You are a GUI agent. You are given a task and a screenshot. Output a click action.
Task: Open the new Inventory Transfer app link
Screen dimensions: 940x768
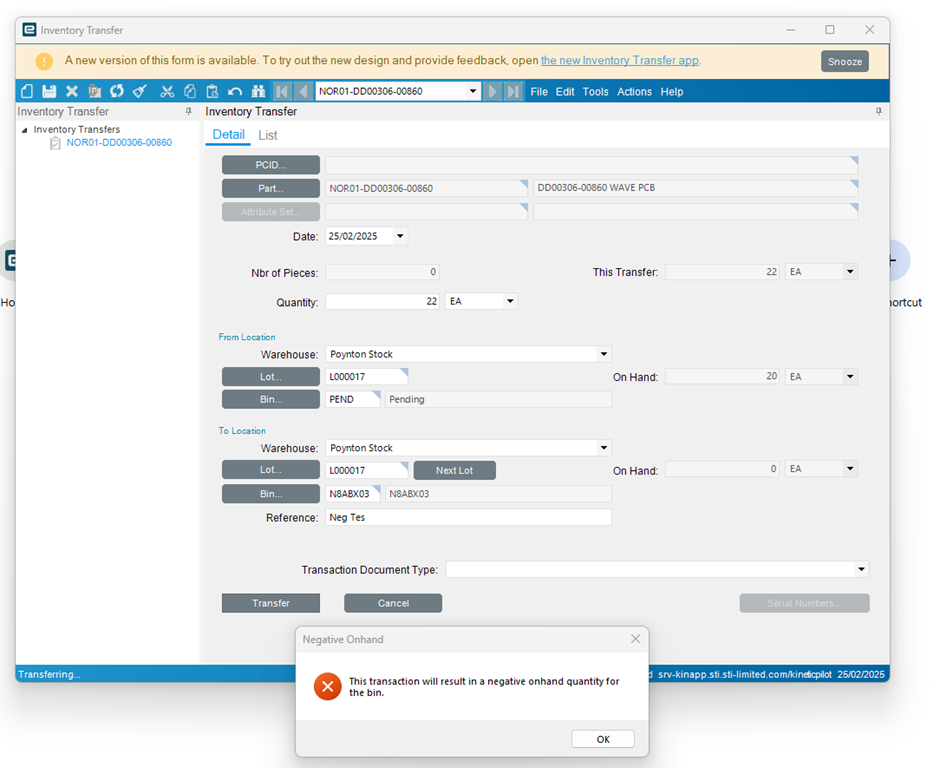[620, 61]
